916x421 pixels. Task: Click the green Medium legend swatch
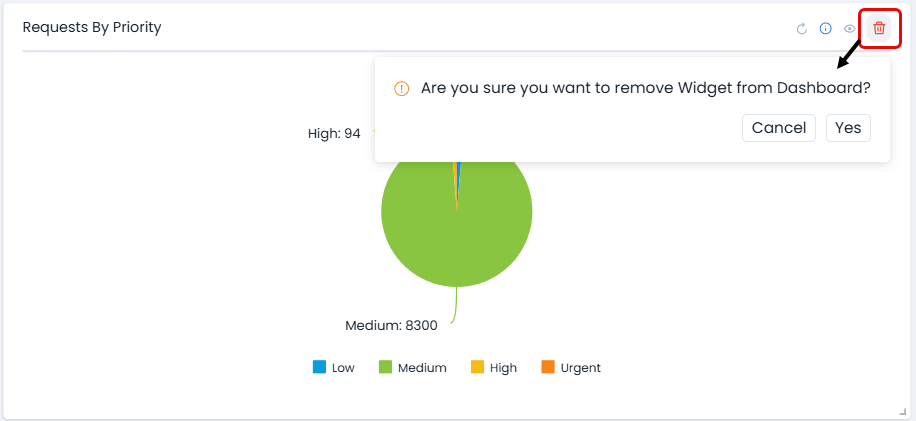coord(385,367)
